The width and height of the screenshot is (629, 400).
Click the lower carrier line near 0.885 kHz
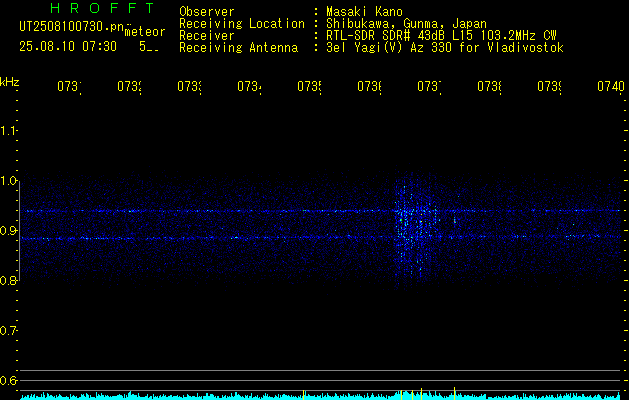(321, 237)
